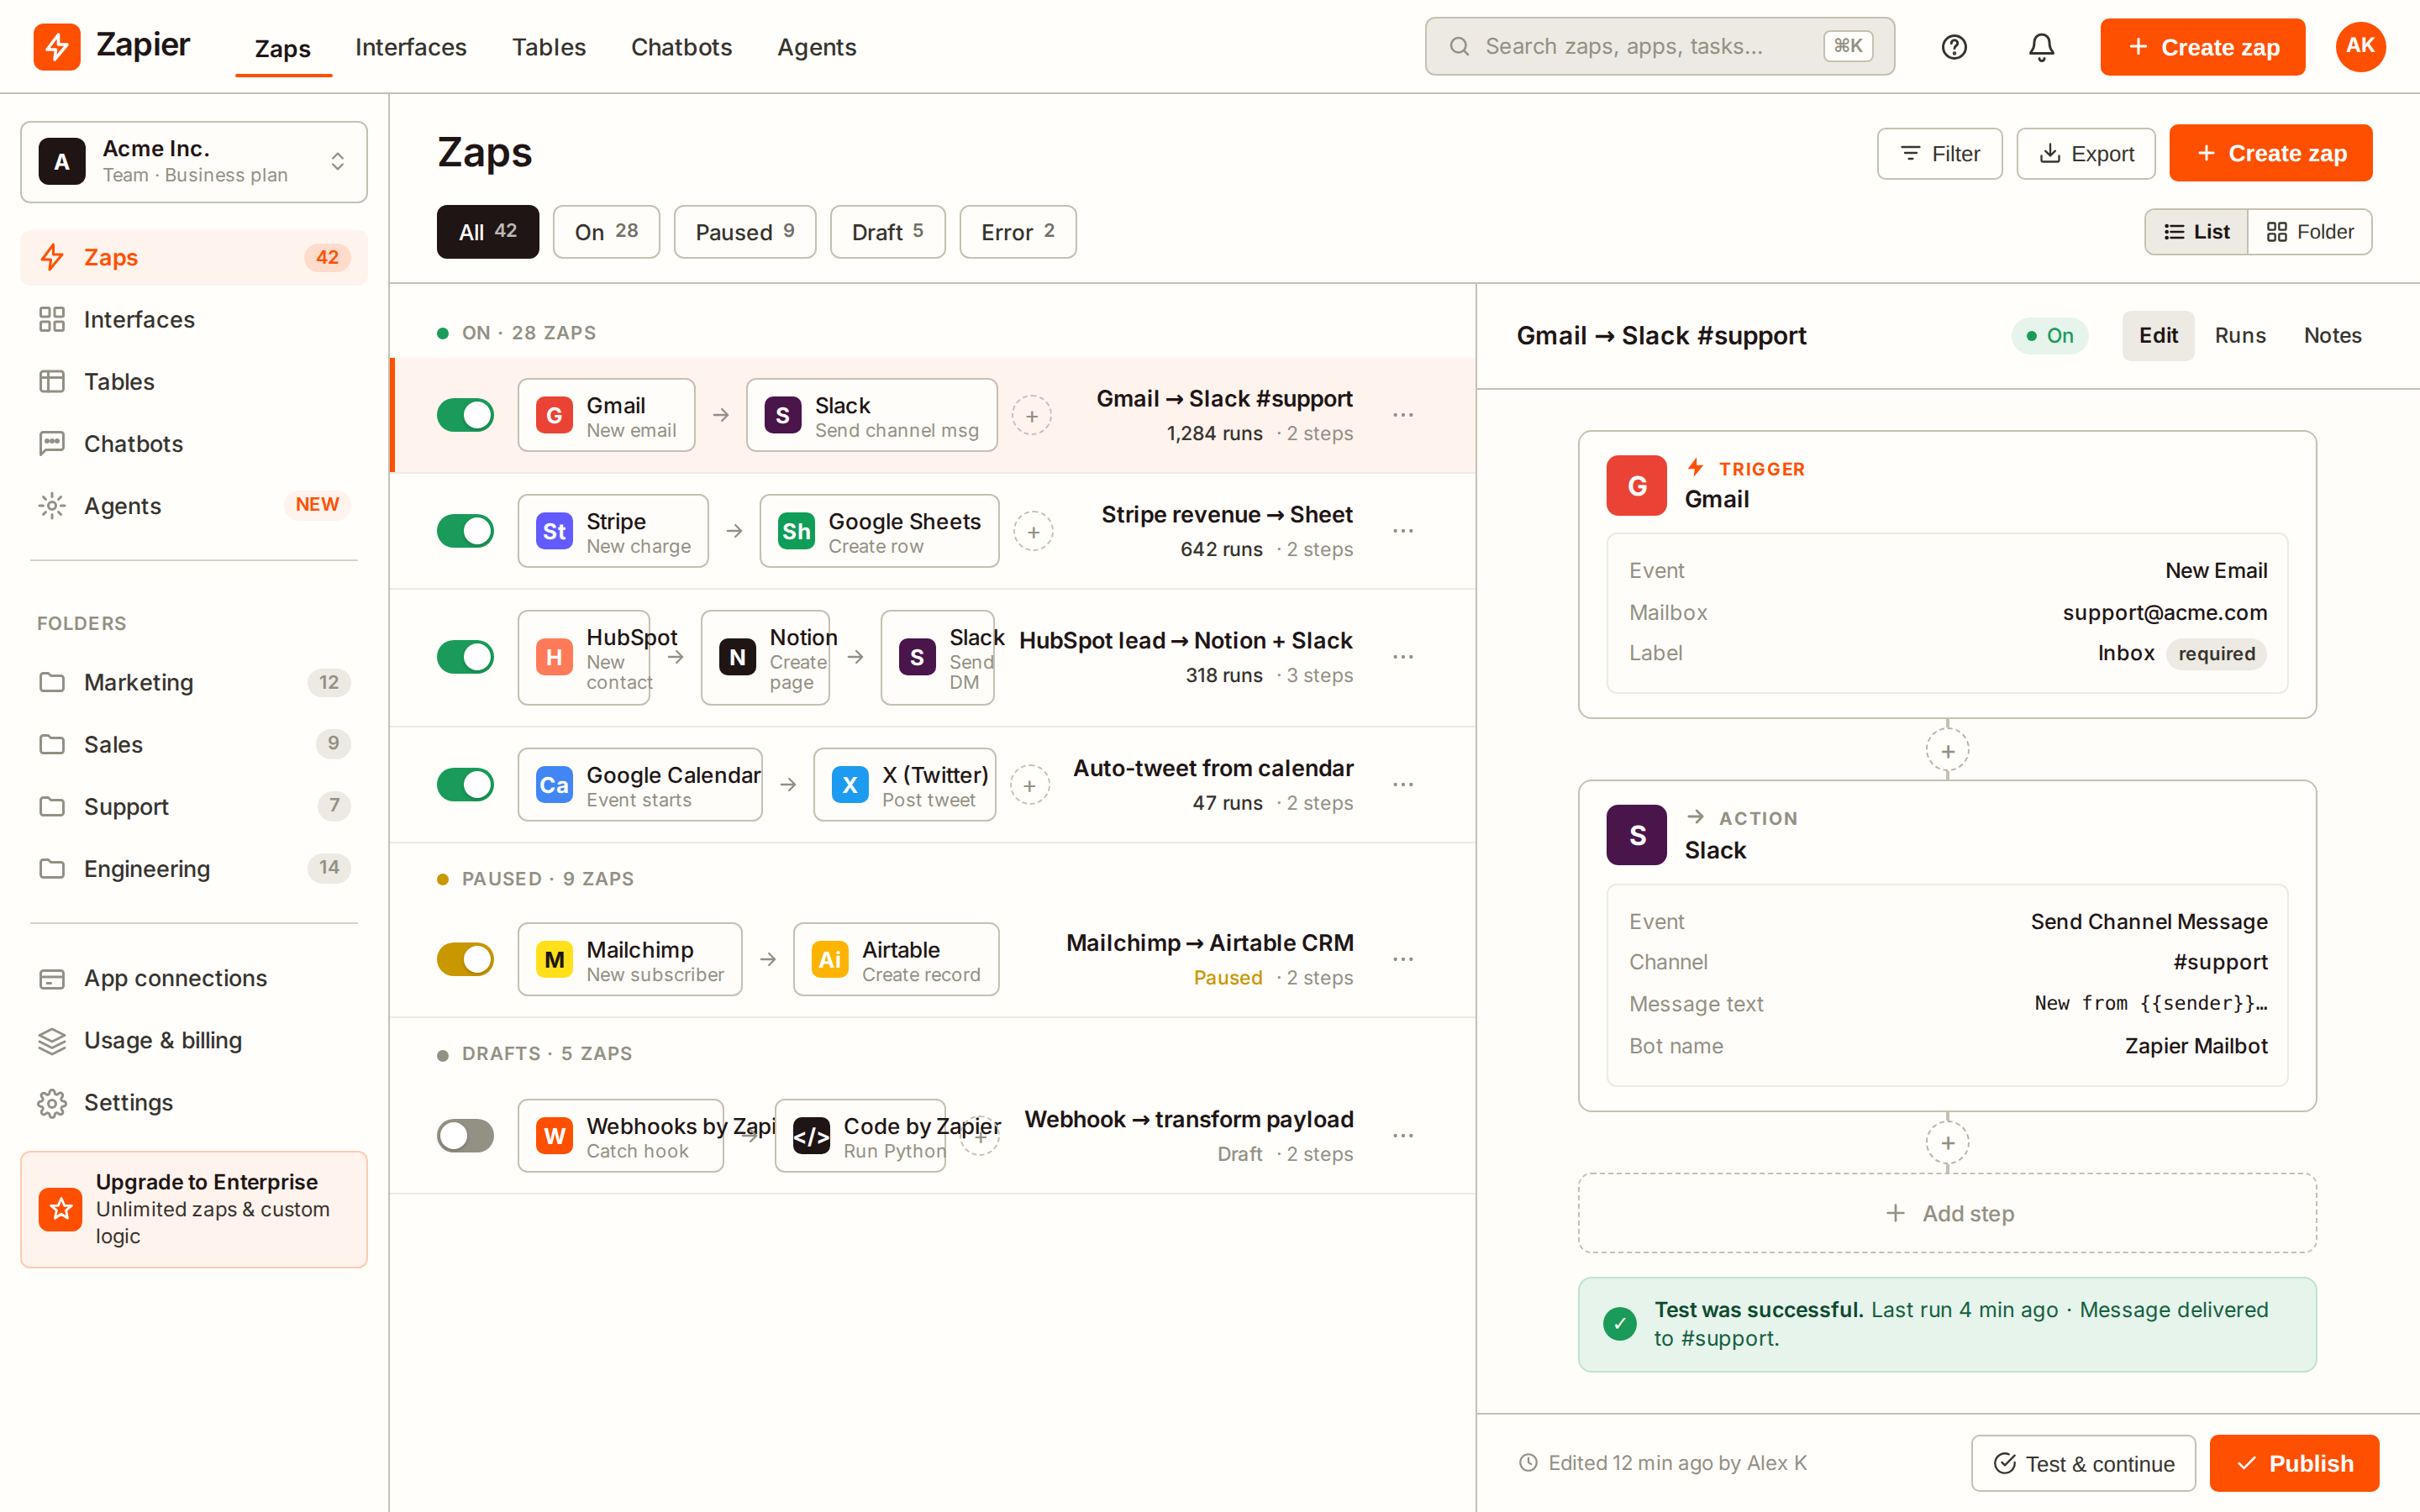Click Add step dashed box
Viewport: 2420px width, 1512px height.
coord(1947,1213)
